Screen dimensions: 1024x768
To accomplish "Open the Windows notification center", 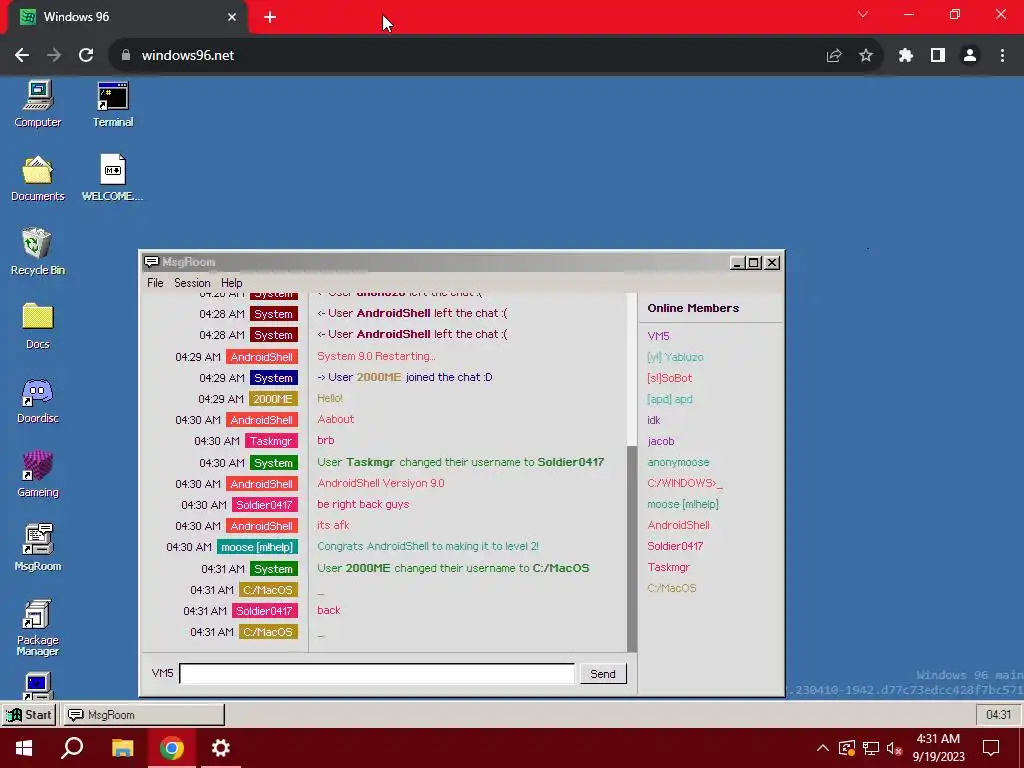I will pos(991,748).
